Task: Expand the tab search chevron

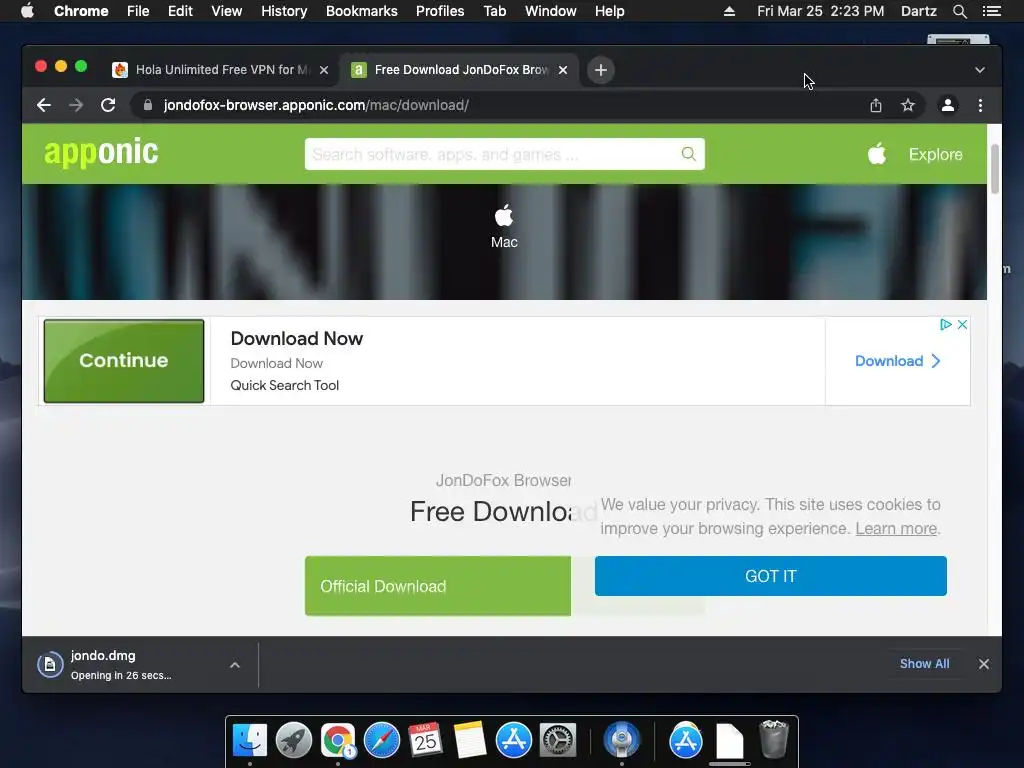Action: tap(980, 70)
